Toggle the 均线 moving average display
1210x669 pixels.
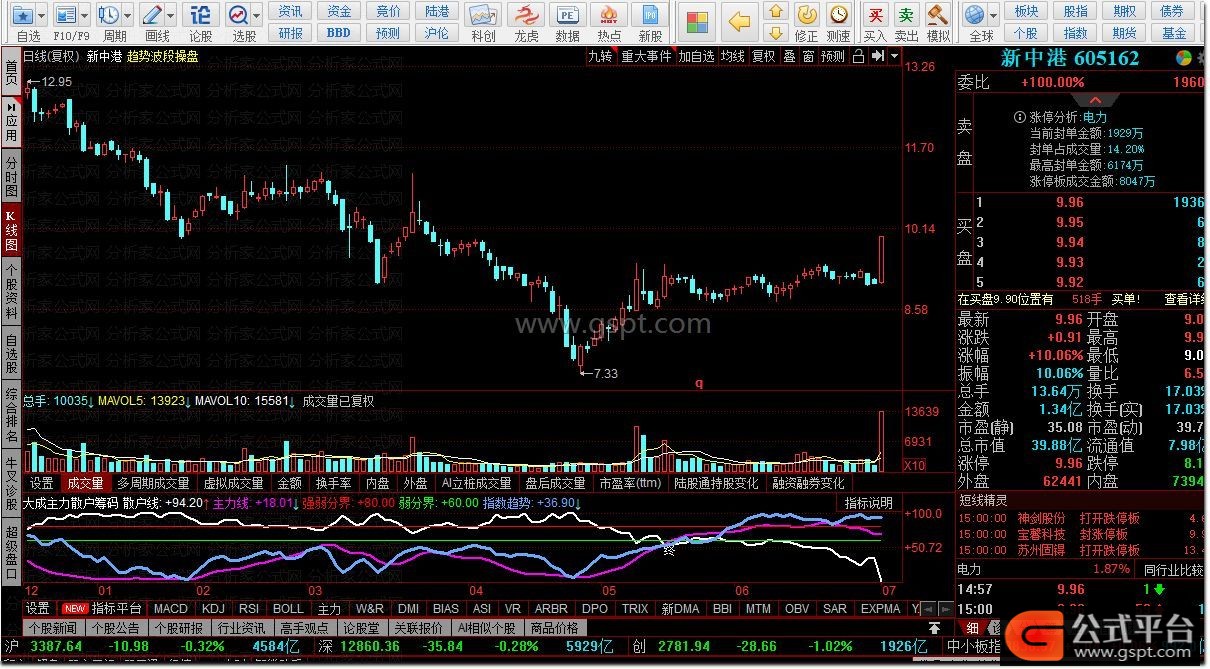pyautogui.click(x=733, y=56)
